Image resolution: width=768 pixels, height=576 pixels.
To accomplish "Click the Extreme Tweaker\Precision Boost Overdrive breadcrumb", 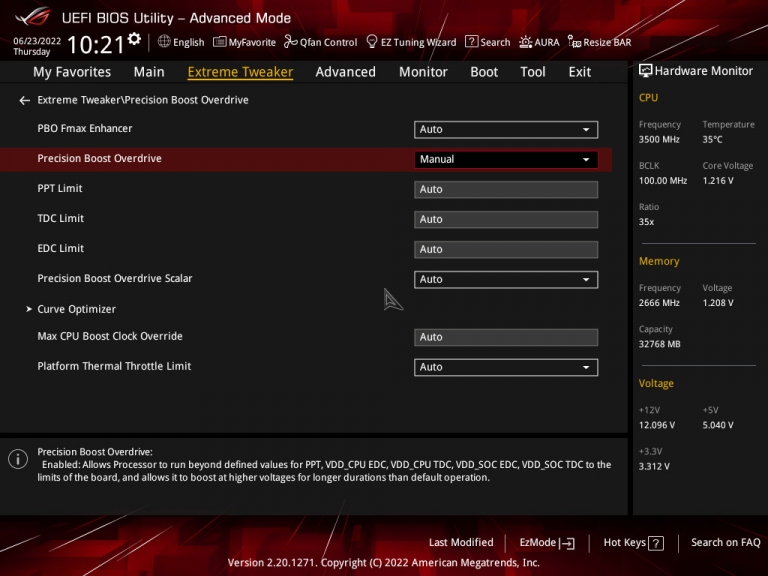I will [143, 100].
